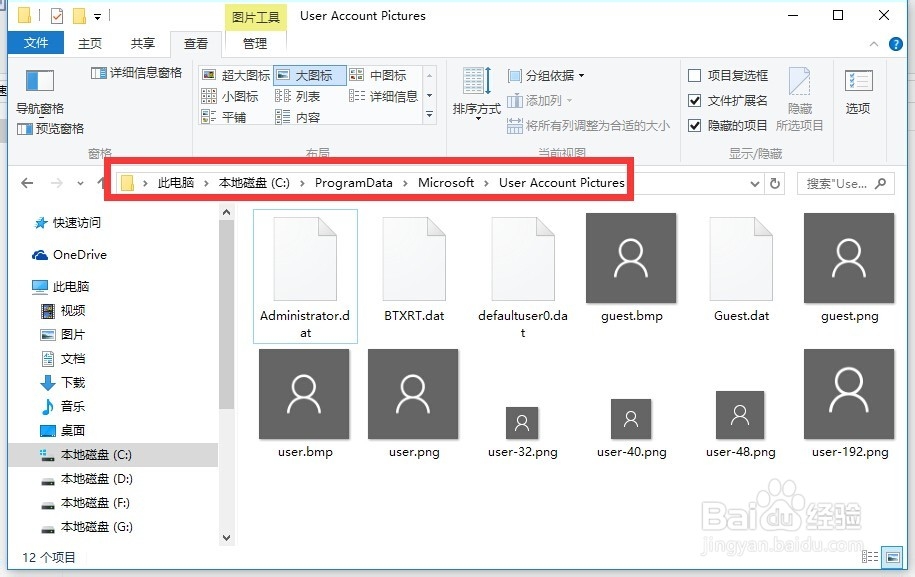Toggle the 预览窗格 preview pane

click(x=51, y=128)
